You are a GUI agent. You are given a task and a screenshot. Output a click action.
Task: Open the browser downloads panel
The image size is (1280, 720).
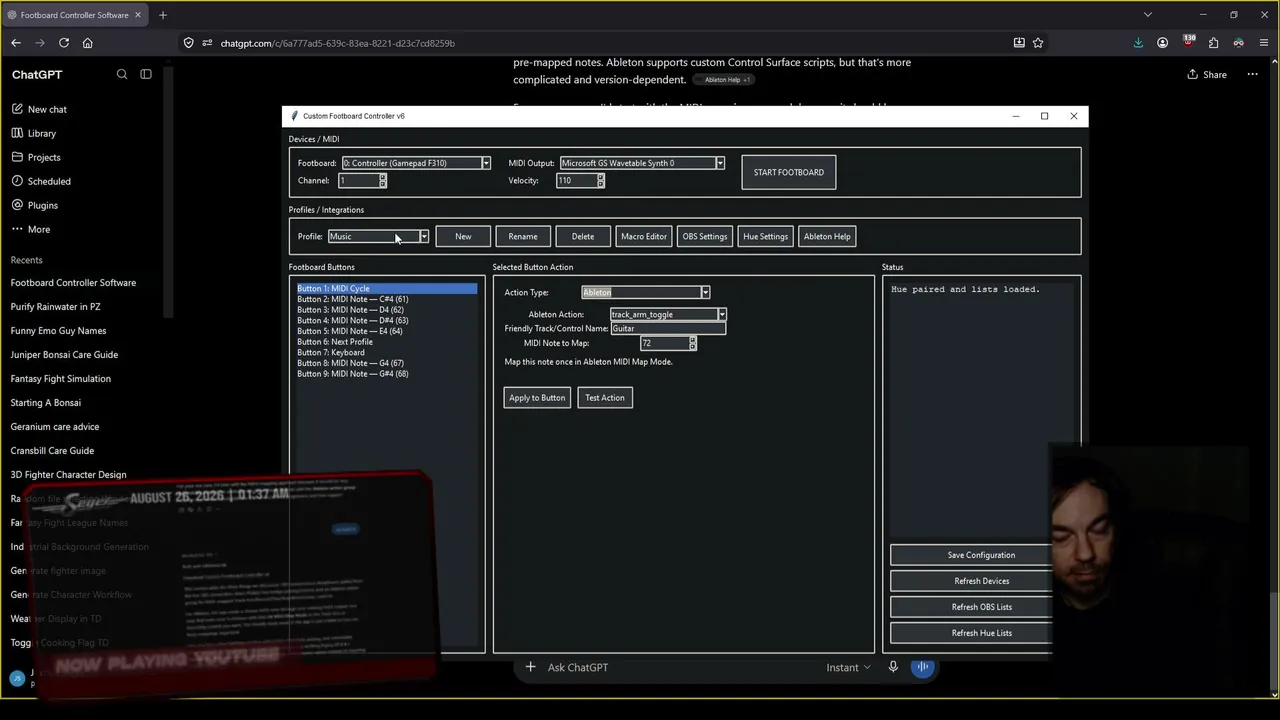(x=1138, y=43)
